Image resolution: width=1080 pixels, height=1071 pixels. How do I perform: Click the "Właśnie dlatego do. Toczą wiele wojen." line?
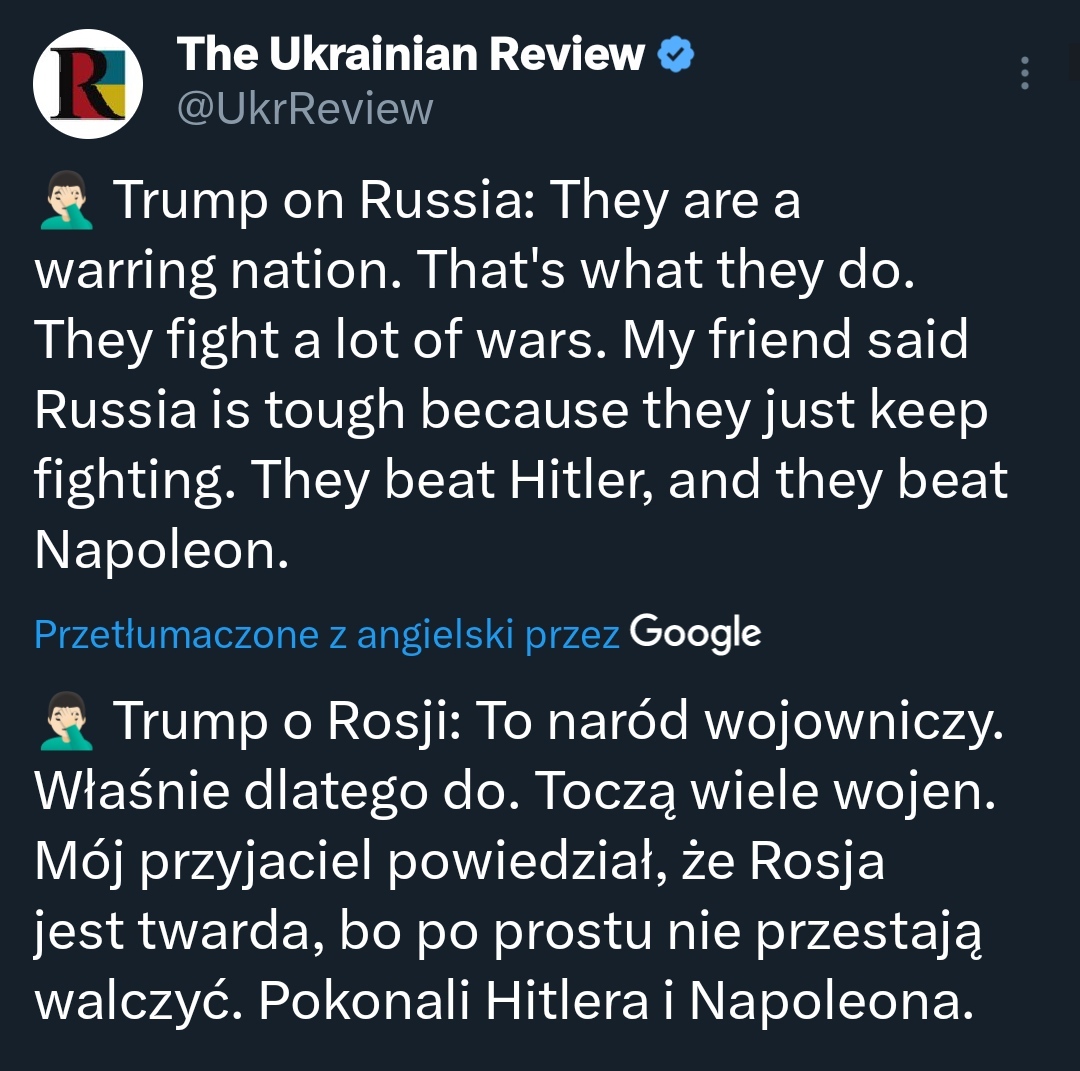[x=515, y=793]
